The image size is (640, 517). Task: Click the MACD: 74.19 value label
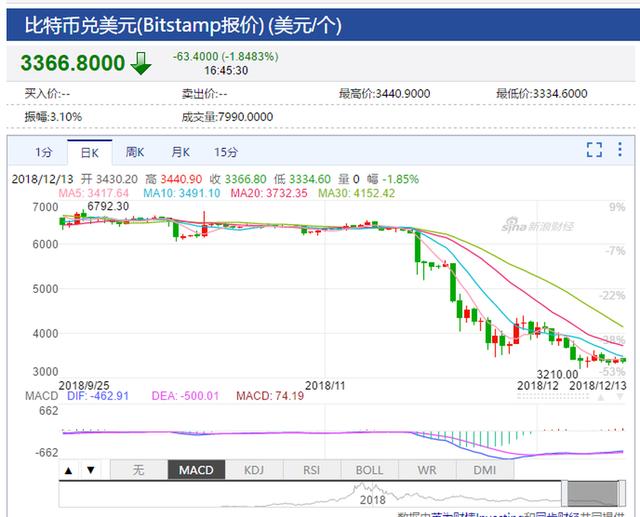pyautogui.click(x=270, y=396)
